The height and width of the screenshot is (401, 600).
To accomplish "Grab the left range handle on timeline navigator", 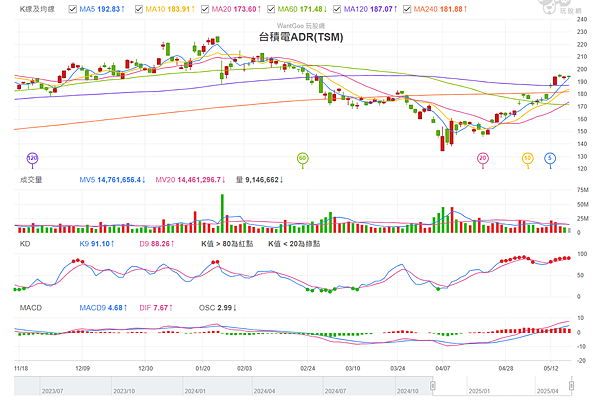I will (x=433, y=385).
